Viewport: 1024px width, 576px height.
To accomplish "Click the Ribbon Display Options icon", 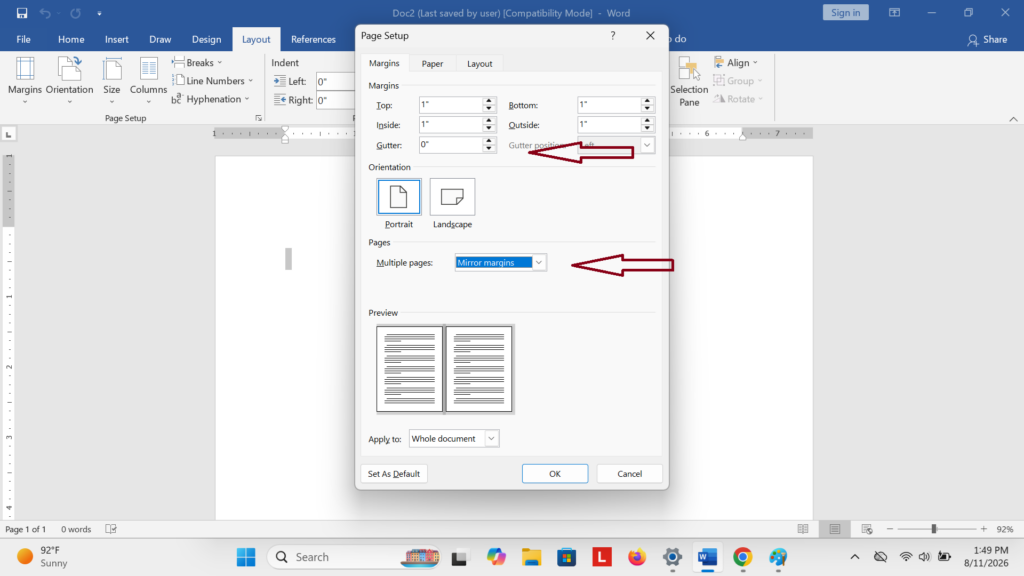I will (x=895, y=13).
